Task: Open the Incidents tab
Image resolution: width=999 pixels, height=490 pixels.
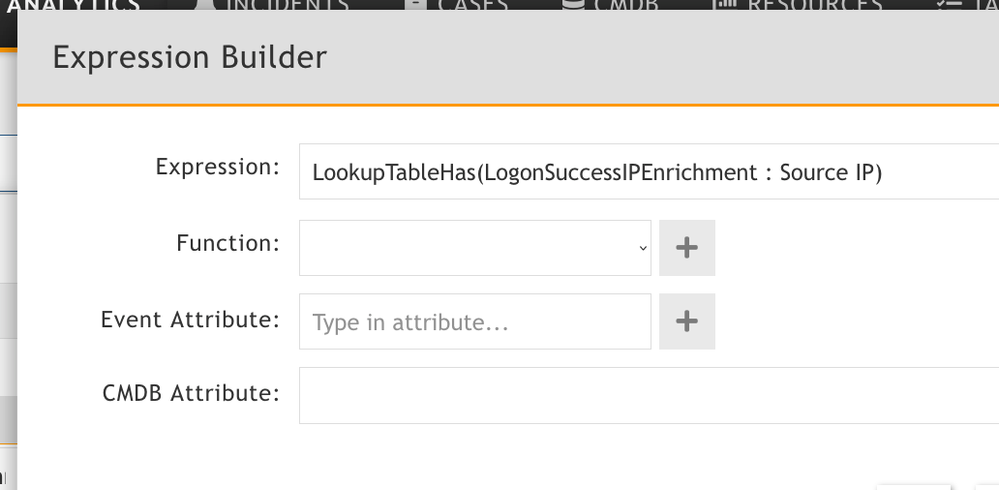Action: tap(288, 5)
